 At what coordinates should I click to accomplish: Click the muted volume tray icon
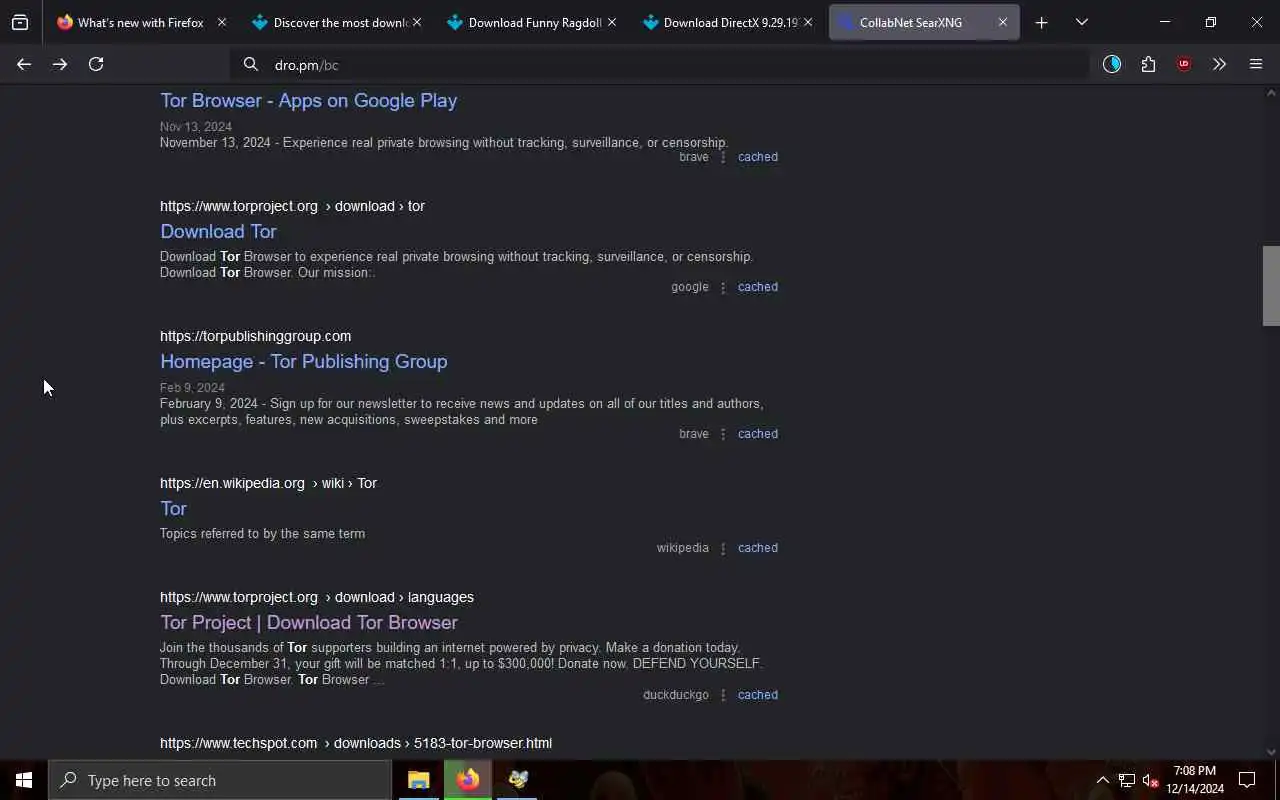point(1151,780)
